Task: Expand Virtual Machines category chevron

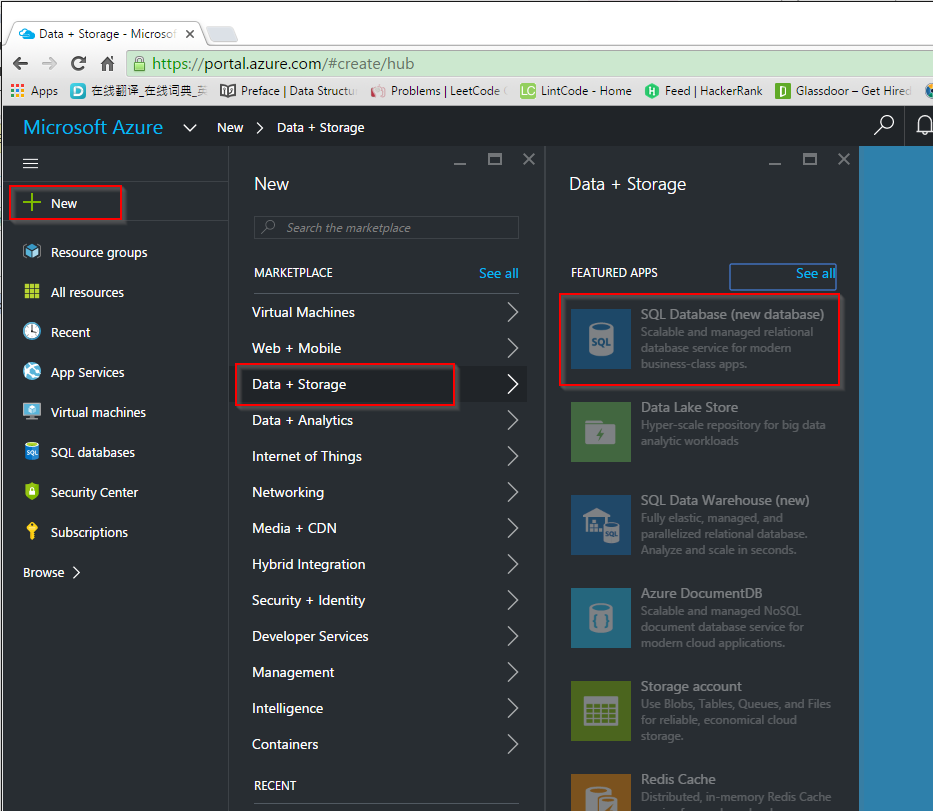Action: pos(512,312)
